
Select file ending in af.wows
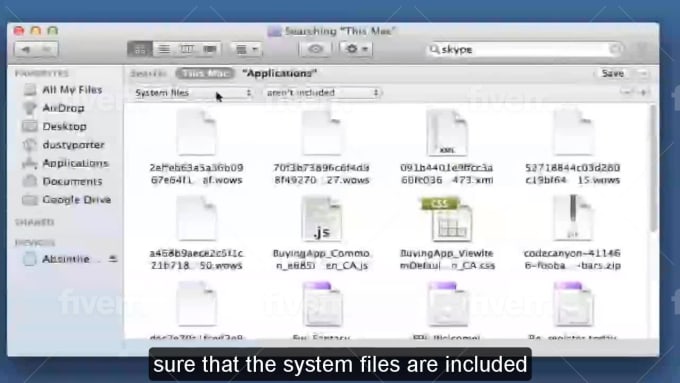pyautogui.click(x=196, y=147)
